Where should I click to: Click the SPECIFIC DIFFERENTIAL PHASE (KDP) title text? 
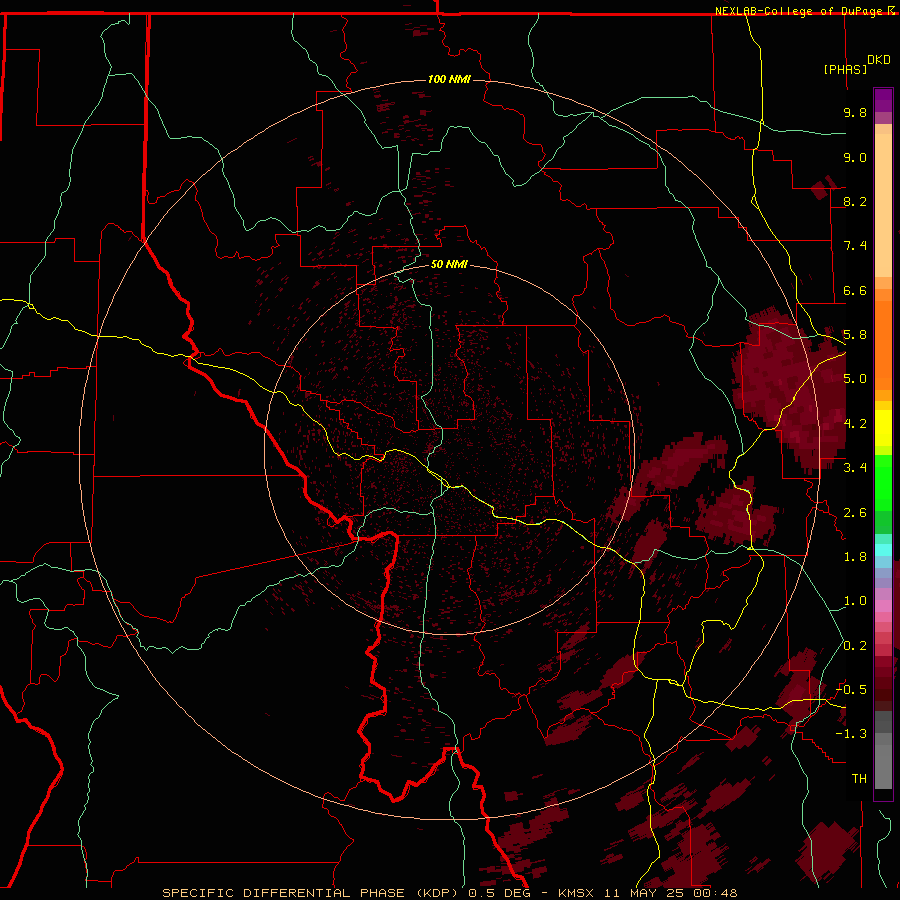[311, 893]
